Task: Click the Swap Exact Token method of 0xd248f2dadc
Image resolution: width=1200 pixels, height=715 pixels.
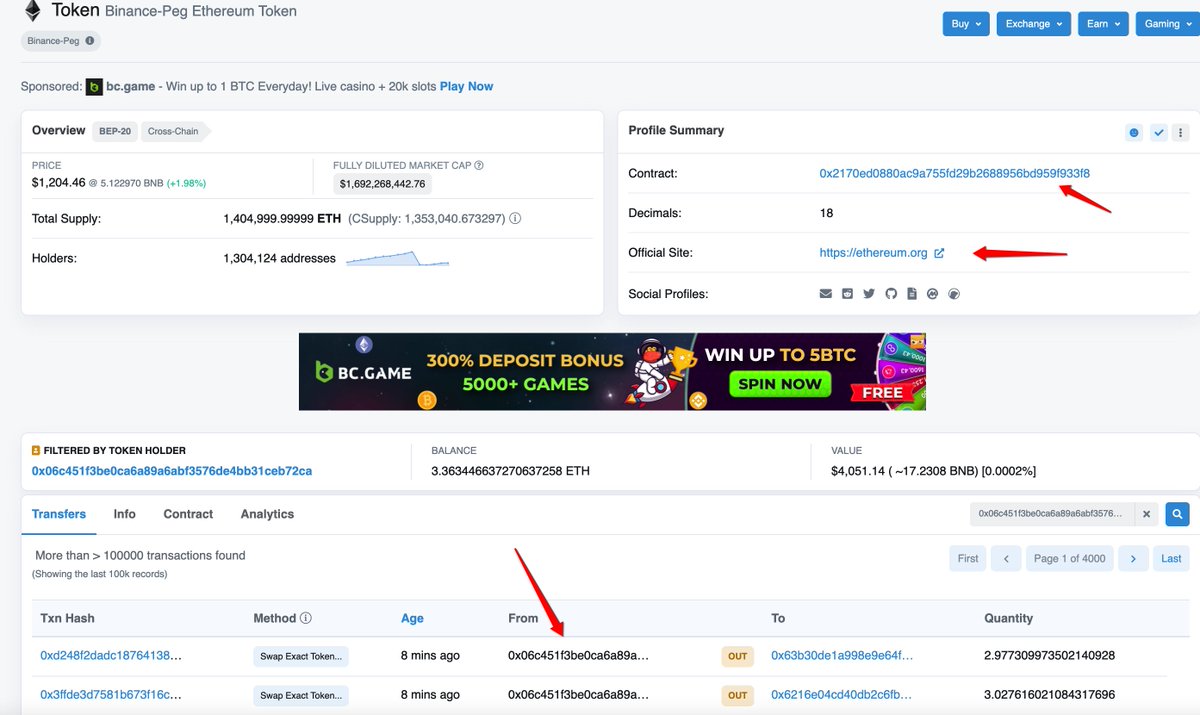Action: tap(301, 656)
